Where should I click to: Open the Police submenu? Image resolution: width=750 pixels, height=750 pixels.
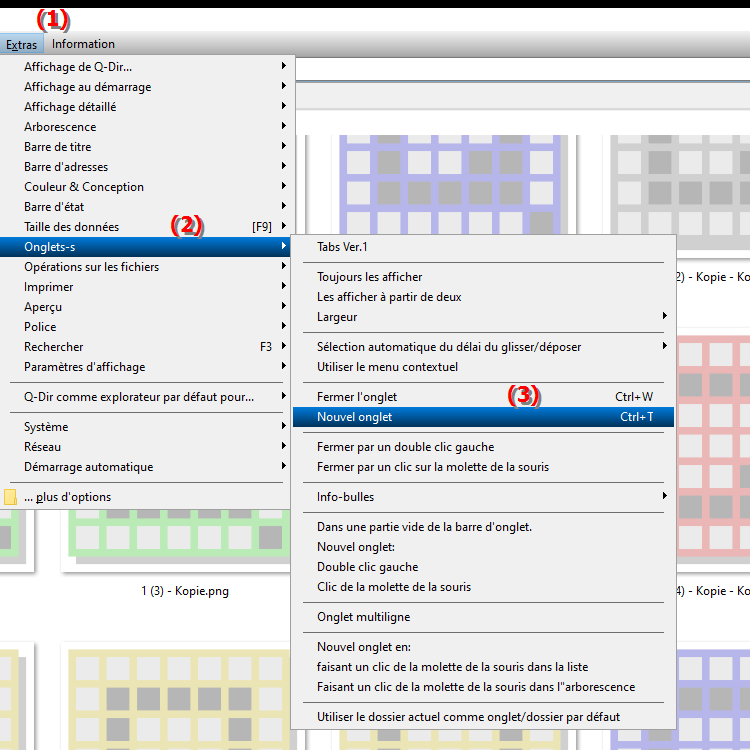pos(147,327)
